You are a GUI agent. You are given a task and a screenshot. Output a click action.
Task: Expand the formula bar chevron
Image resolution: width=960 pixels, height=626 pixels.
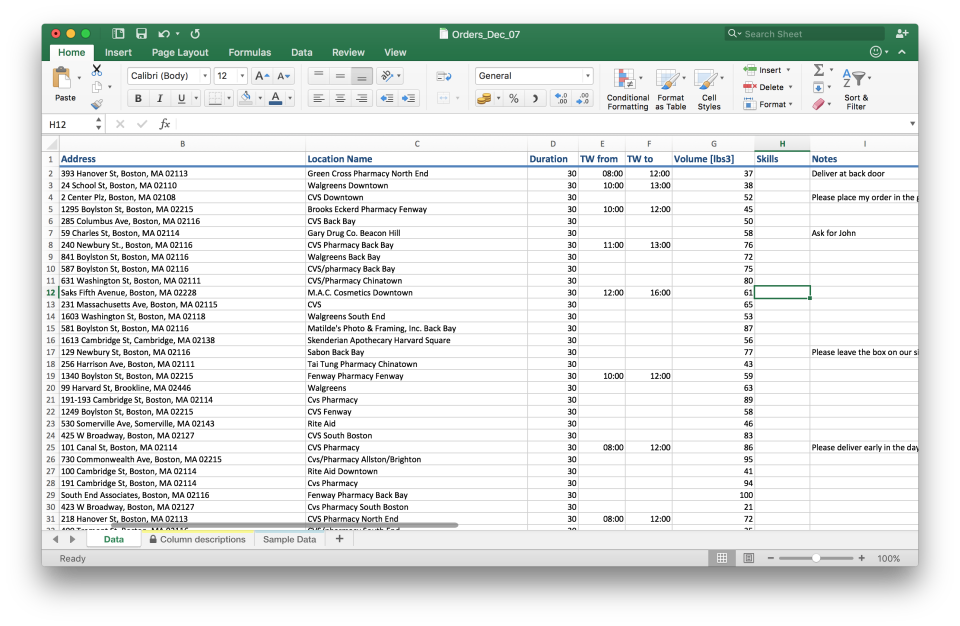pos(912,124)
